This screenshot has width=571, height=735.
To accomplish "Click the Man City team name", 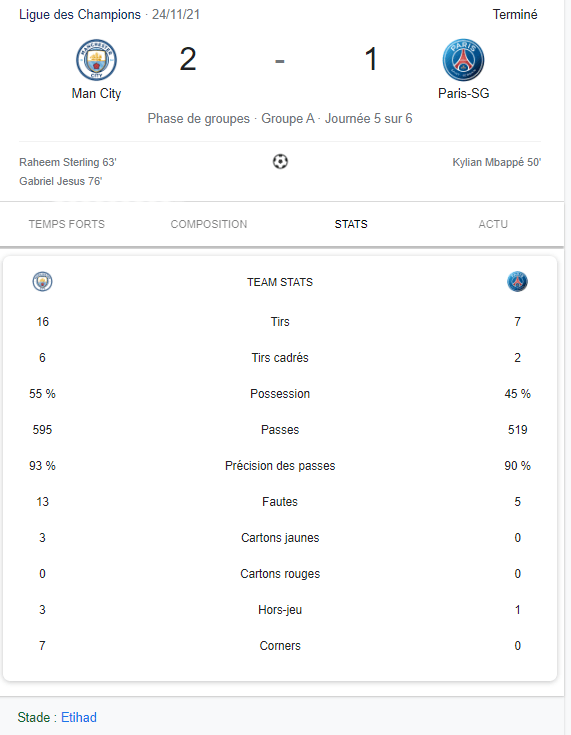I will (96, 93).
